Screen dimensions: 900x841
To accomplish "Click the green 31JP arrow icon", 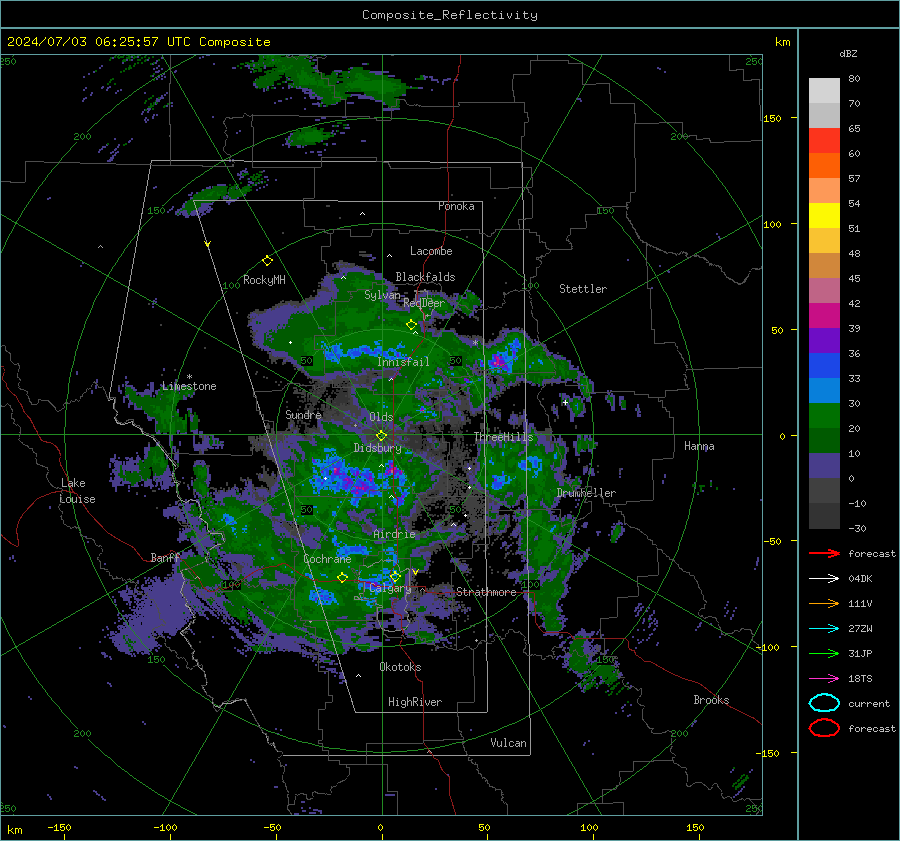I will coord(824,653).
